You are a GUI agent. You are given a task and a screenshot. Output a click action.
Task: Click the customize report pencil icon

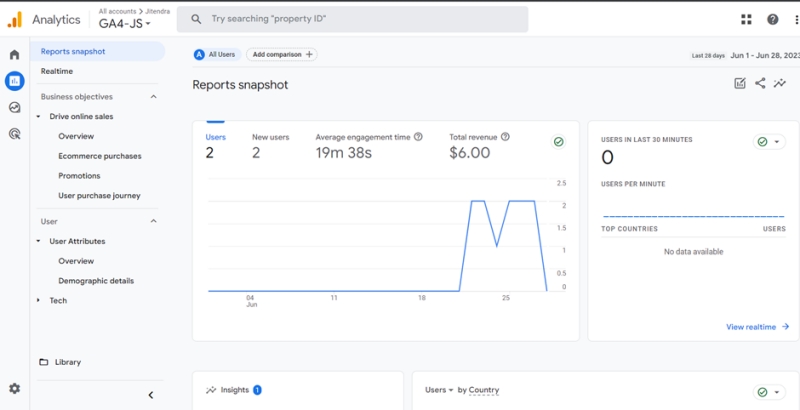[x=740, y=84]
